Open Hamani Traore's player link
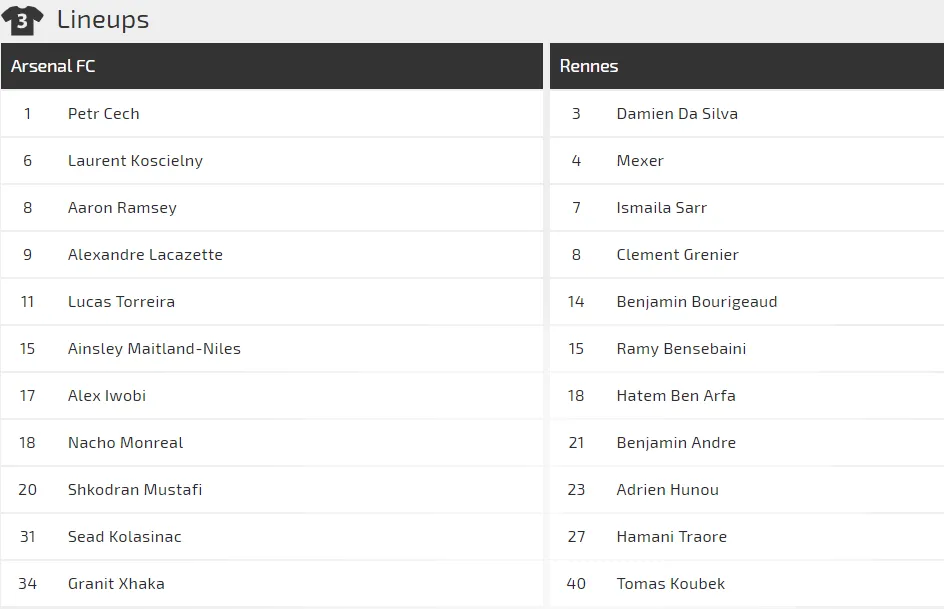Screen dimensions: 944x609 click(672, 537)
